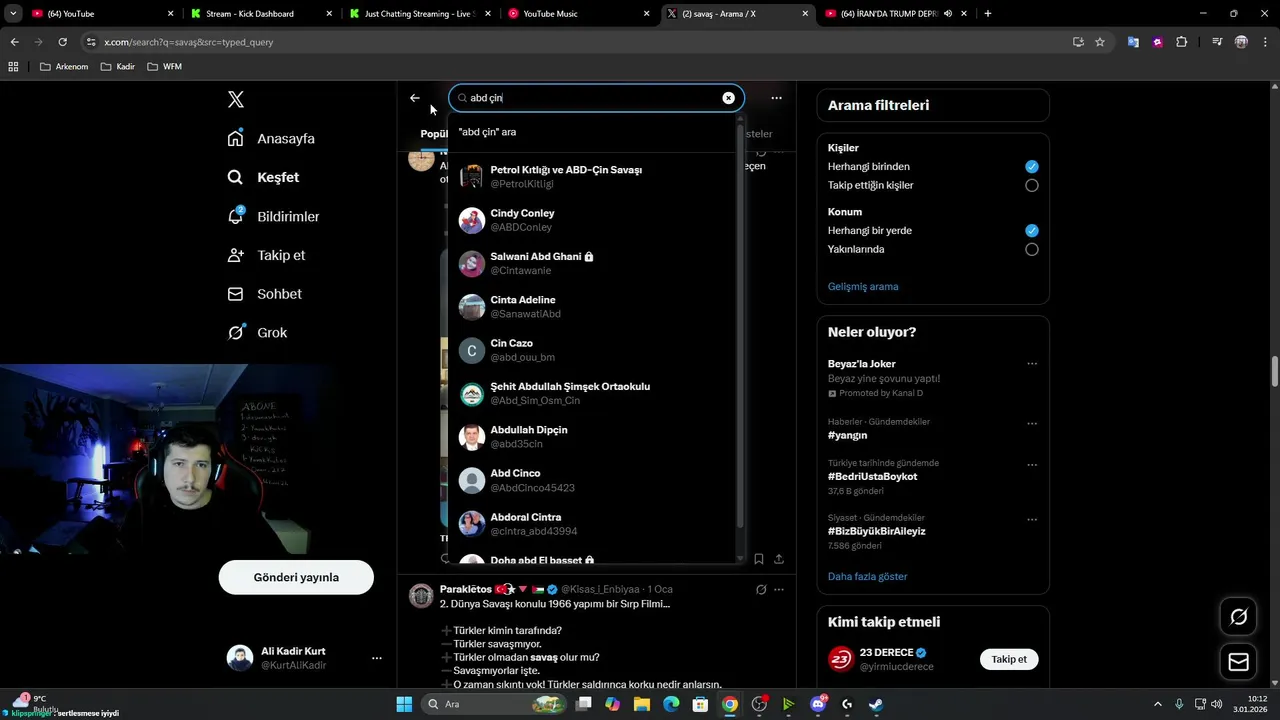Viewport: 1280px width, 720px height.
Task: Select Abdullah Dipçin suggestion
Action: click(592, 437)
